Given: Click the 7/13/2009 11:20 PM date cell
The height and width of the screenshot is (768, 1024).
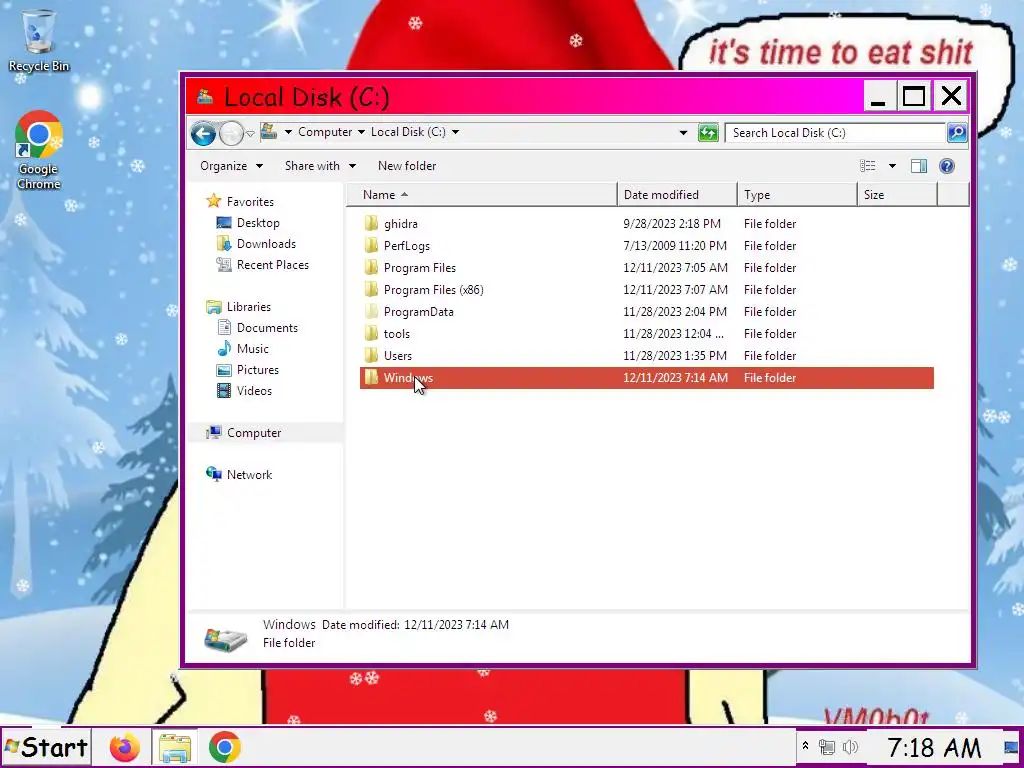Looking at the screenshot, I should (675, 246).
